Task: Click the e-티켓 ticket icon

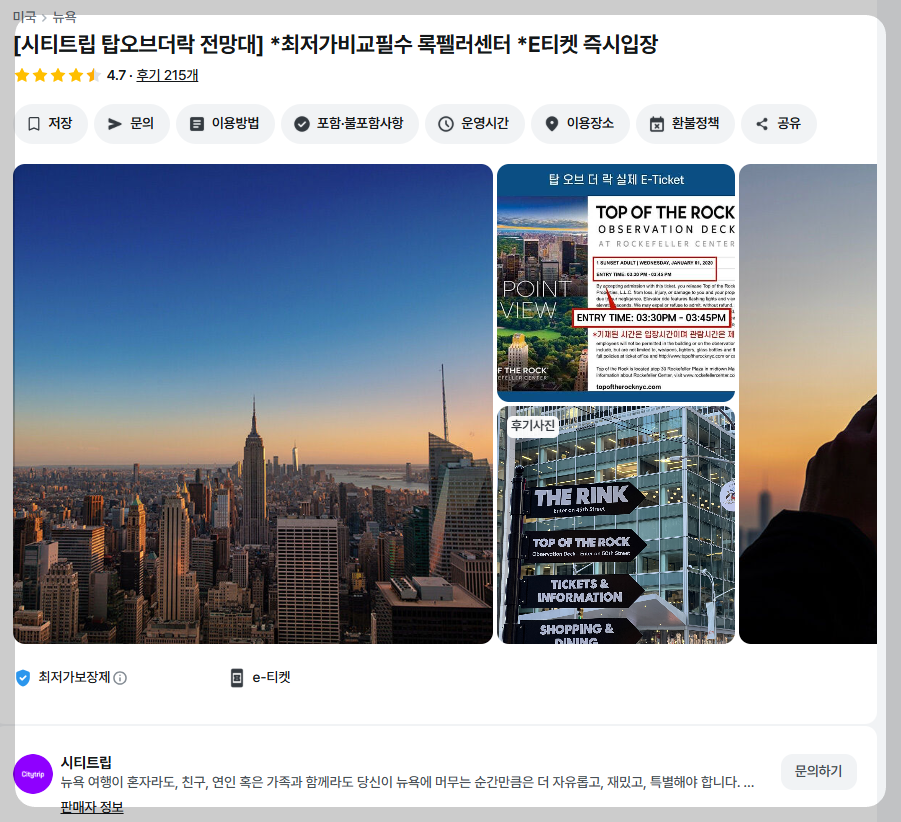Action: [x=237, y=678]
